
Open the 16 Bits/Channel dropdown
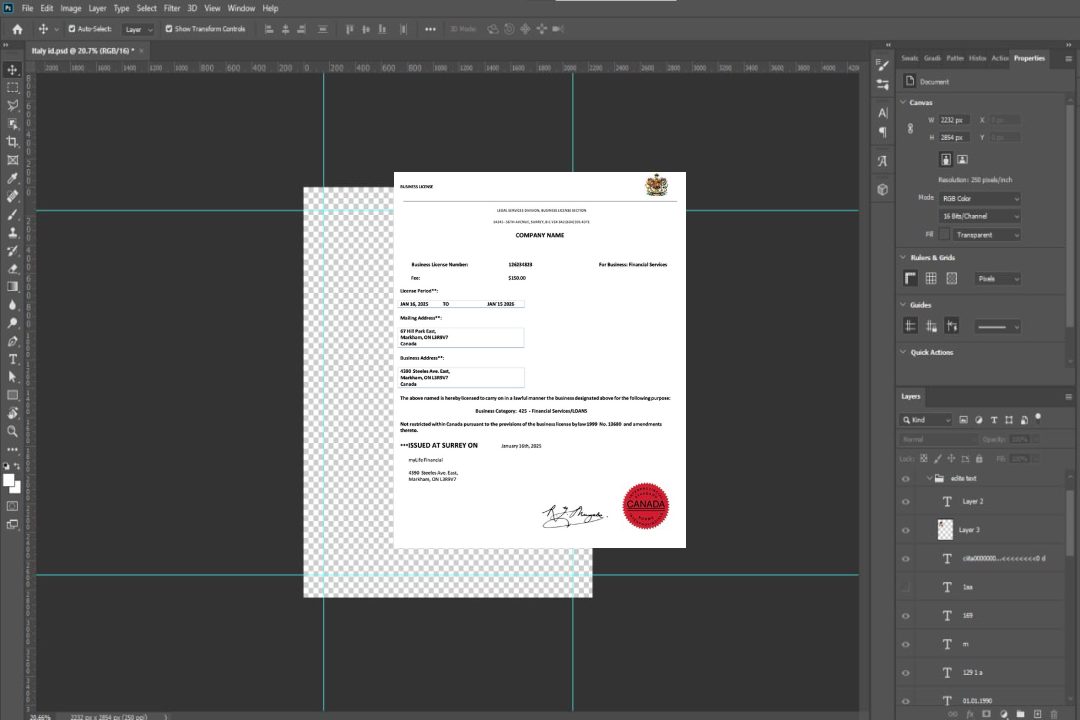click(979, 216)
